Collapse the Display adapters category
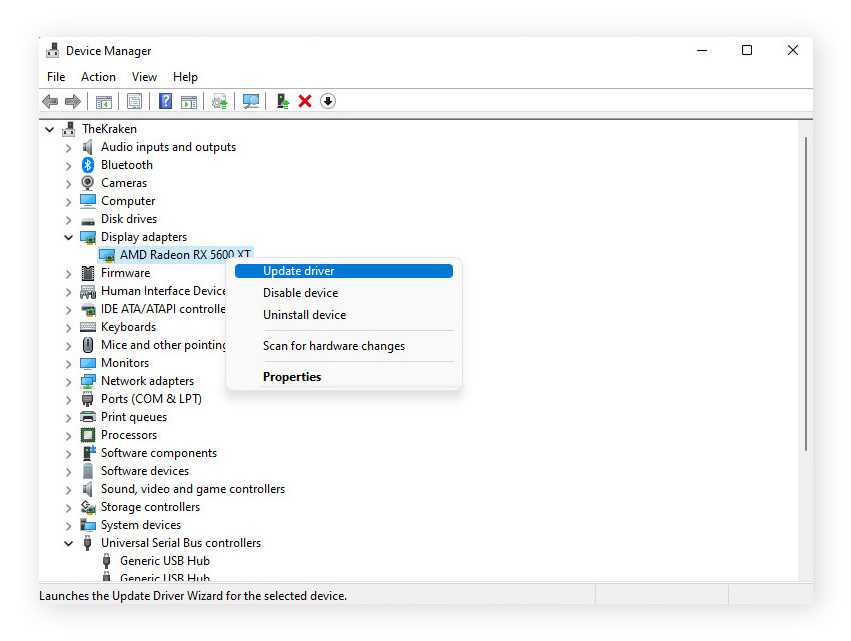 pos(68,237)
